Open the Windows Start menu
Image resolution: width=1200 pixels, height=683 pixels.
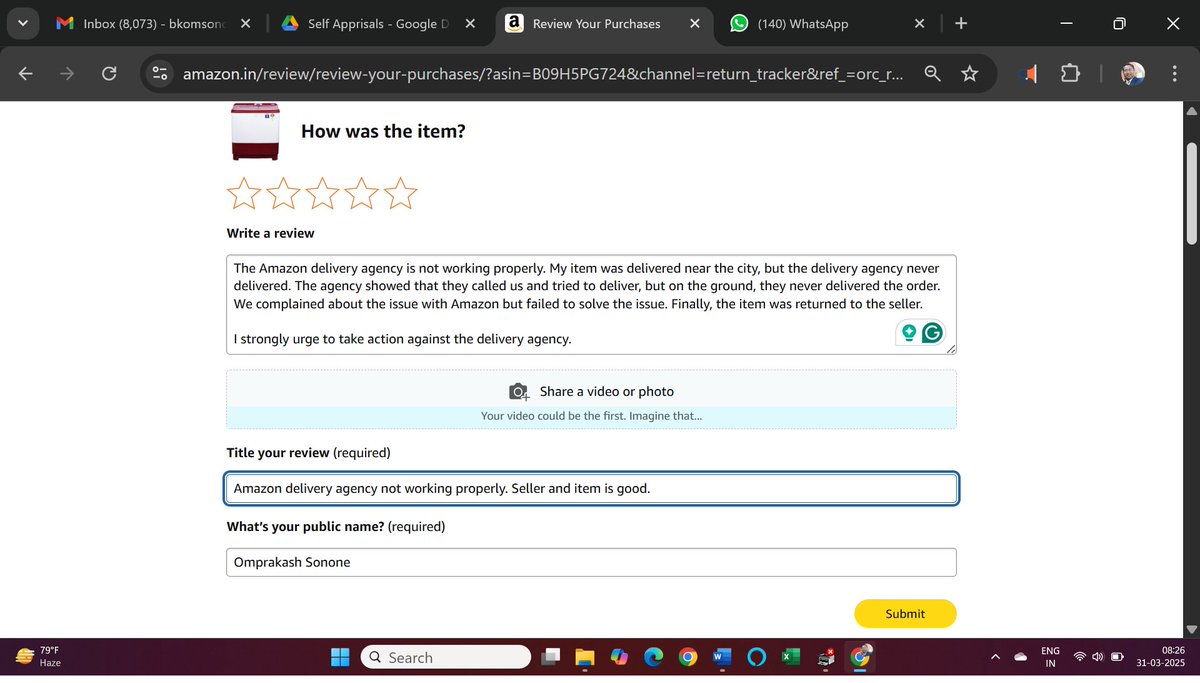[x=340, y=657]
